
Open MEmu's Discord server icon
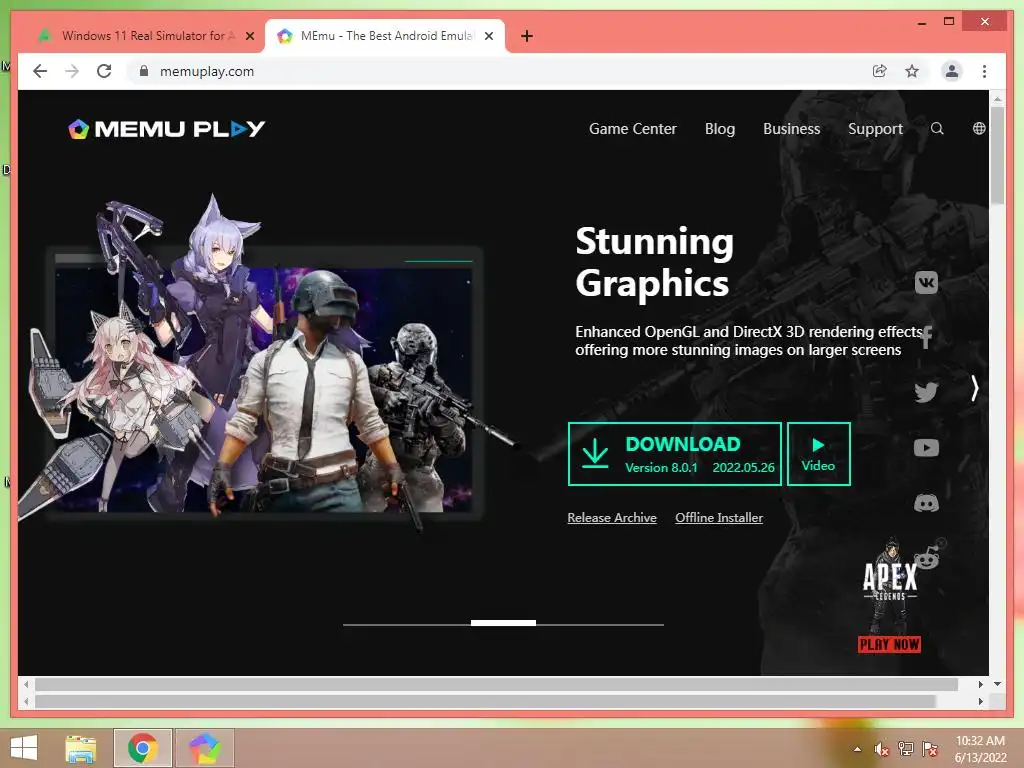tap(926, 503)
